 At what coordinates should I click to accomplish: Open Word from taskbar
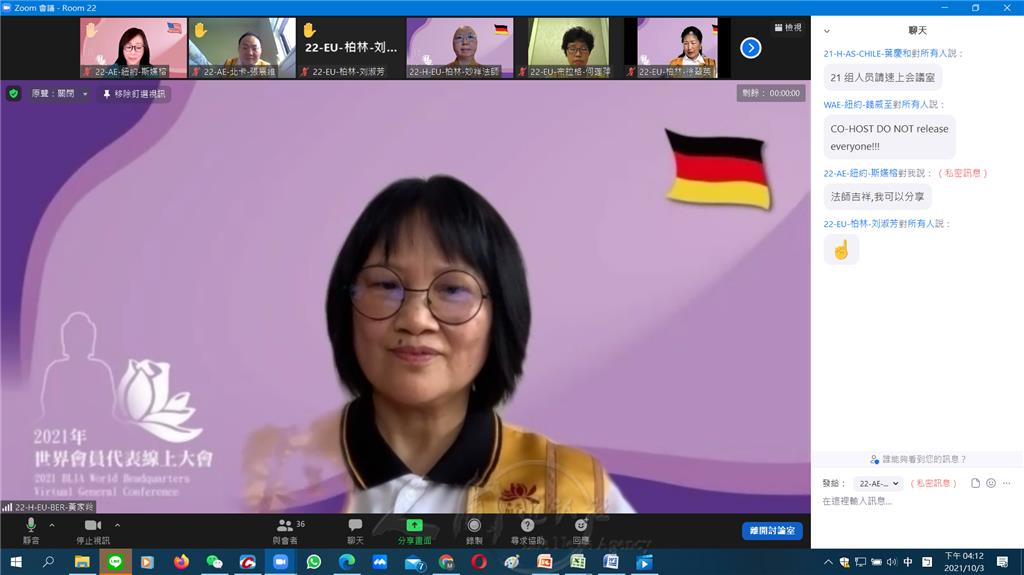click(611, 562)
